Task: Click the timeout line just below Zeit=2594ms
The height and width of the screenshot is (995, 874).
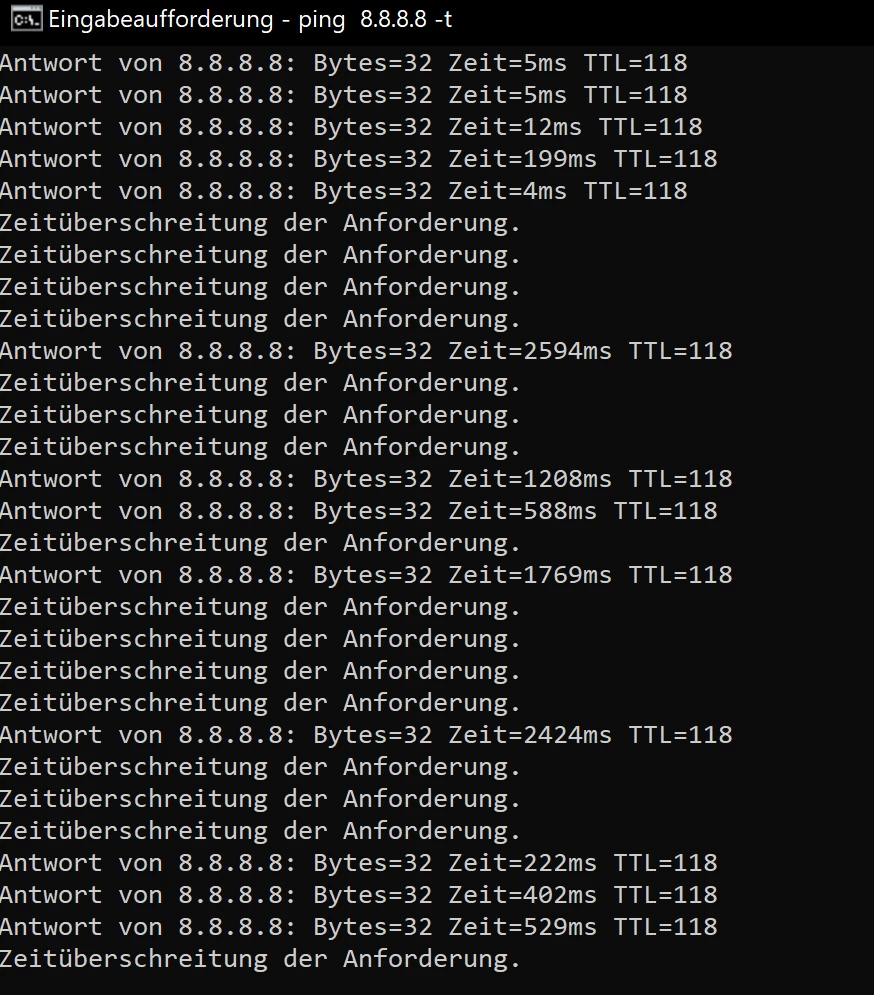Action: click(260, 383)
